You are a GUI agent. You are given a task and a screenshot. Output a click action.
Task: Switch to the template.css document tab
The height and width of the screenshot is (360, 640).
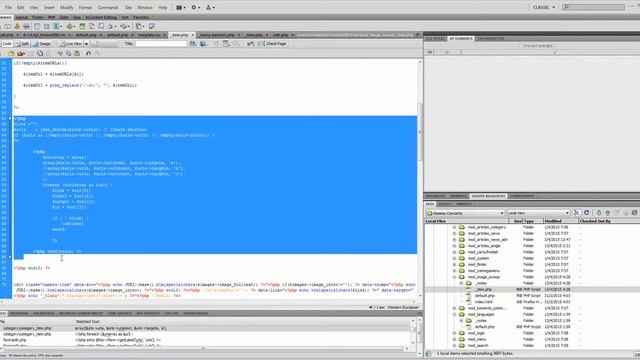click(149, 35)
